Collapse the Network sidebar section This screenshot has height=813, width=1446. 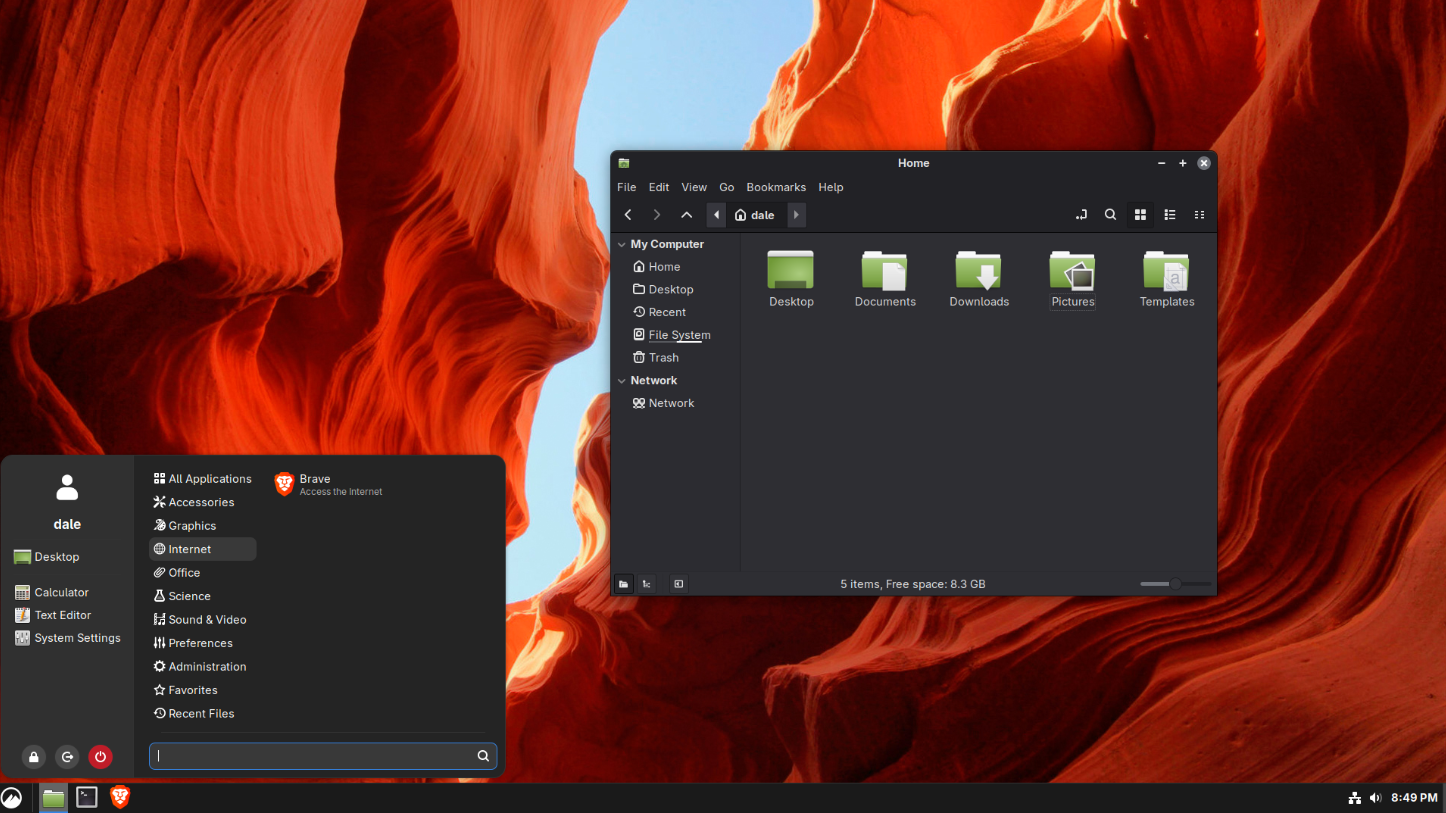pos(622,381)
